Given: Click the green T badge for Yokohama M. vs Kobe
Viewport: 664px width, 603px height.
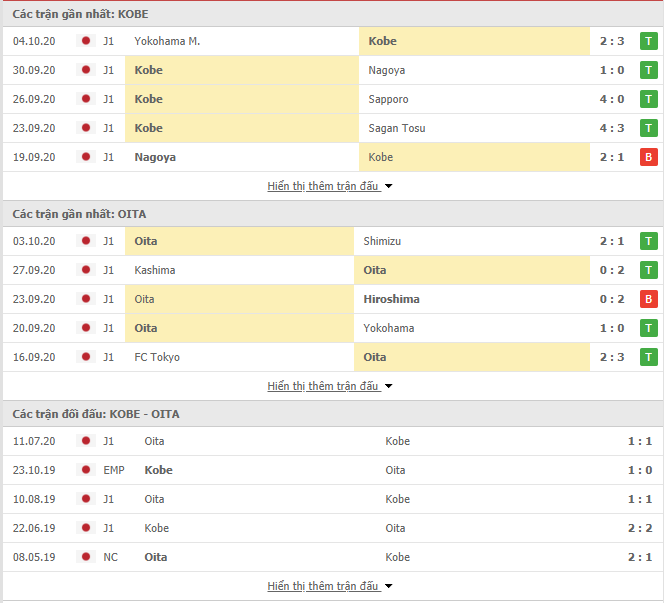Looking at the screenshot, I should [x=648, y=41].
